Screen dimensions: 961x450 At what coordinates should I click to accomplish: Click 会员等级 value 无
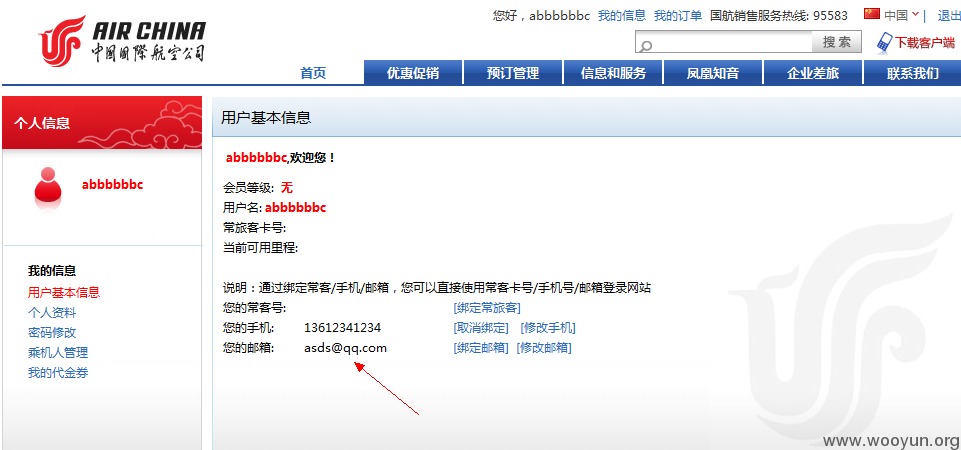[x=287, y=188]
